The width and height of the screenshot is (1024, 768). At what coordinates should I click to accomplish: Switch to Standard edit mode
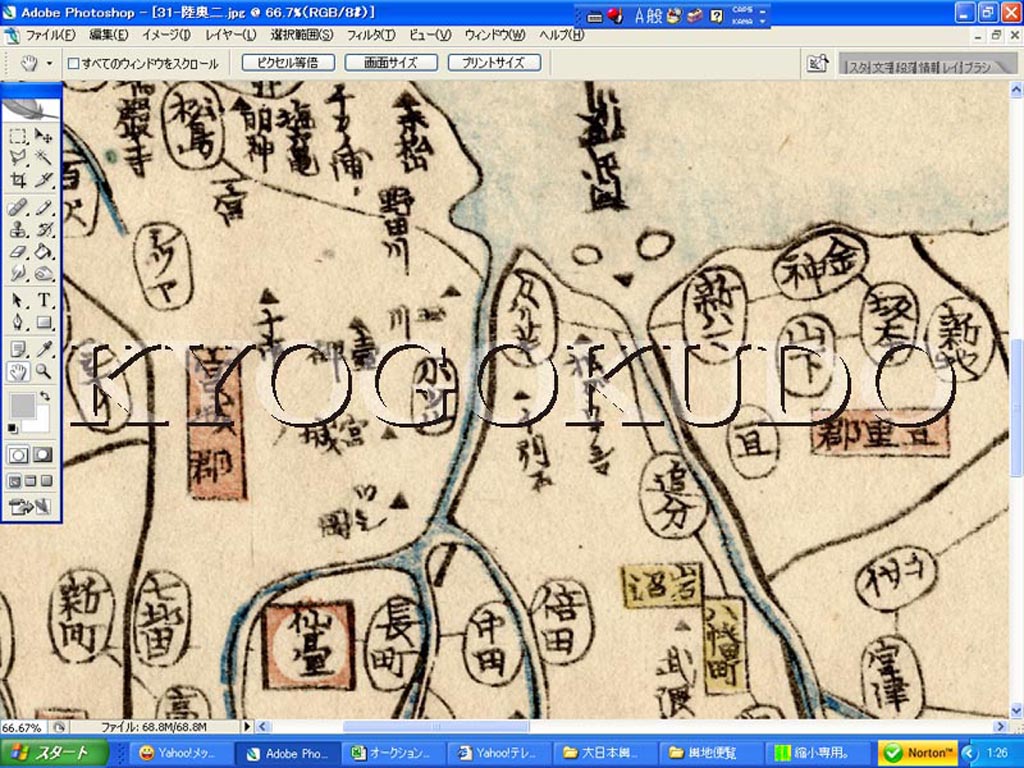[18, 455]
